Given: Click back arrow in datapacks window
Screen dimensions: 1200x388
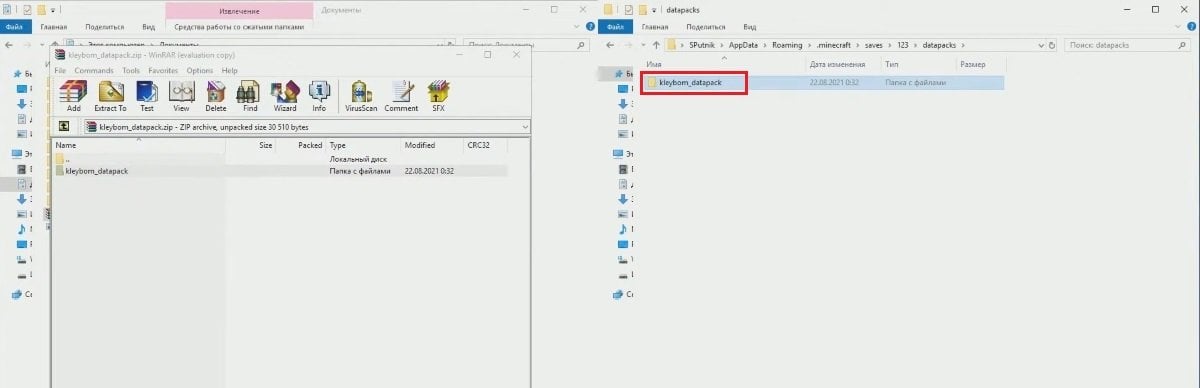Looking at the screenshot, I should 609,45.
